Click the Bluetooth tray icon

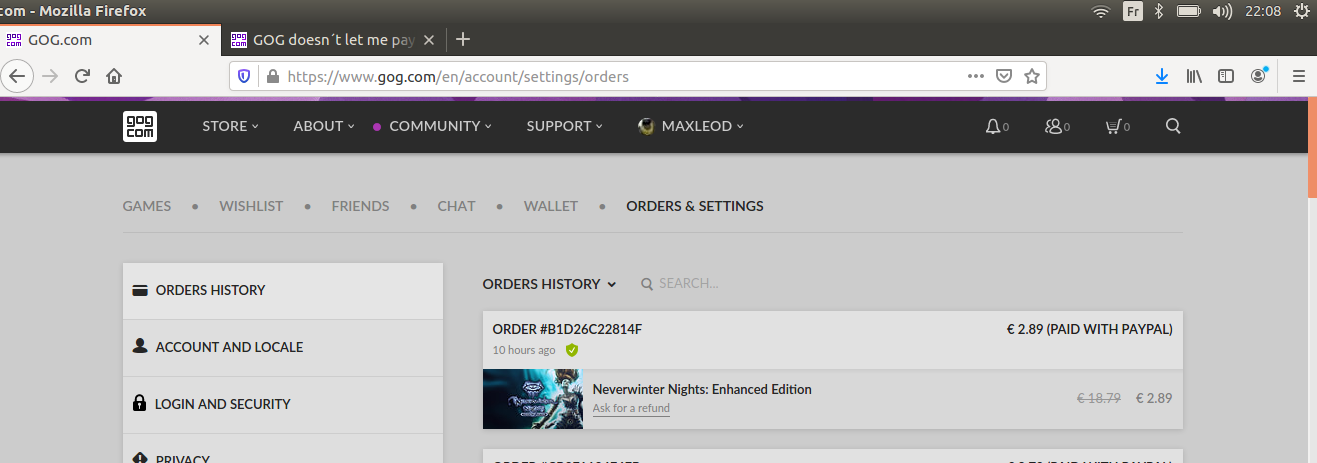pyautogui.click(x=1159, y=11)
